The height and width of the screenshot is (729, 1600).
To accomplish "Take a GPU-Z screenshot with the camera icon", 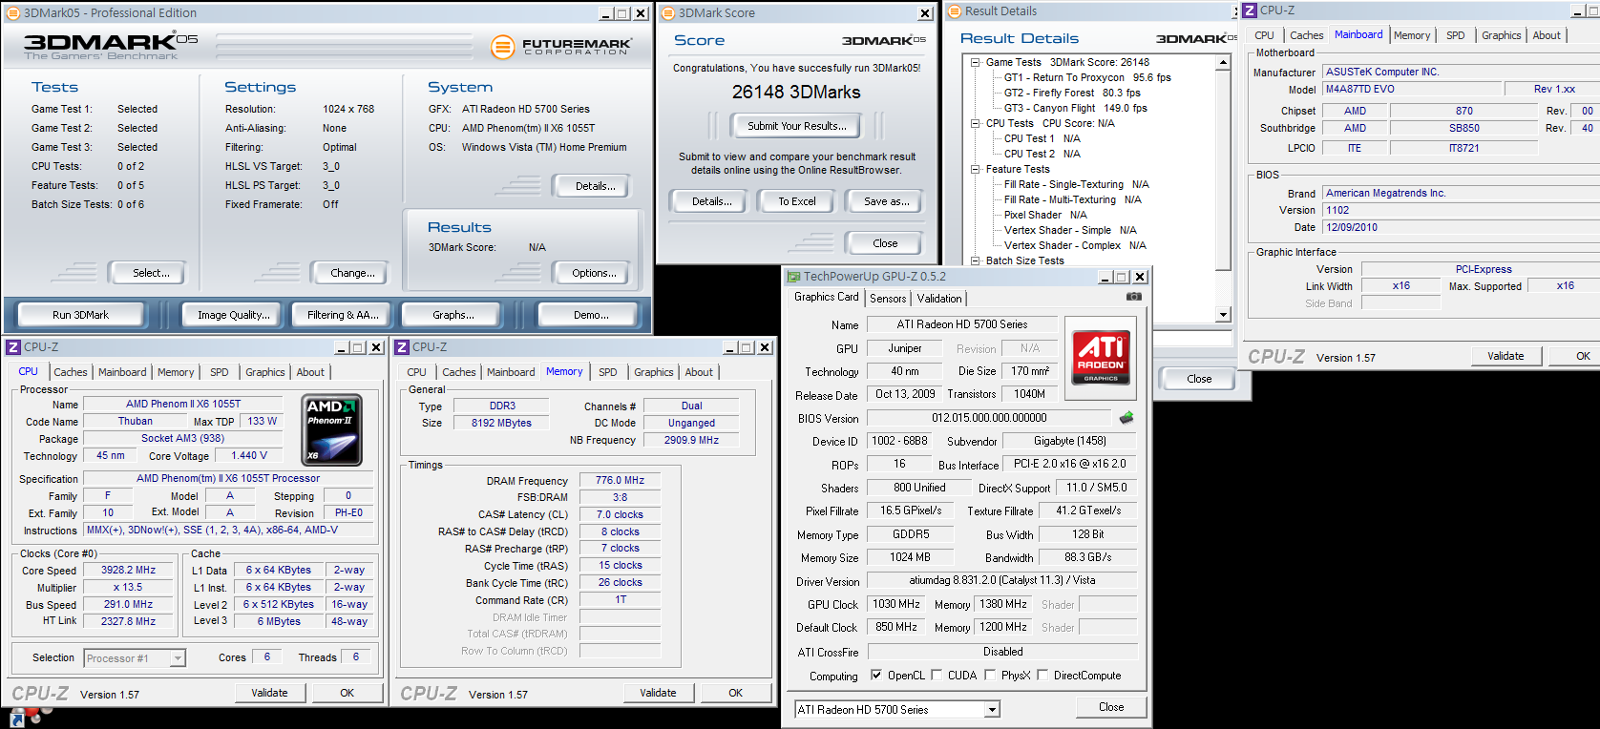I will coord(1134,296).
